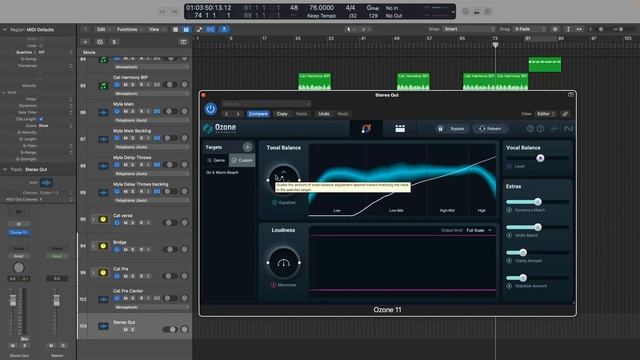Open Ozone help question mark icon

pos(540,129)
